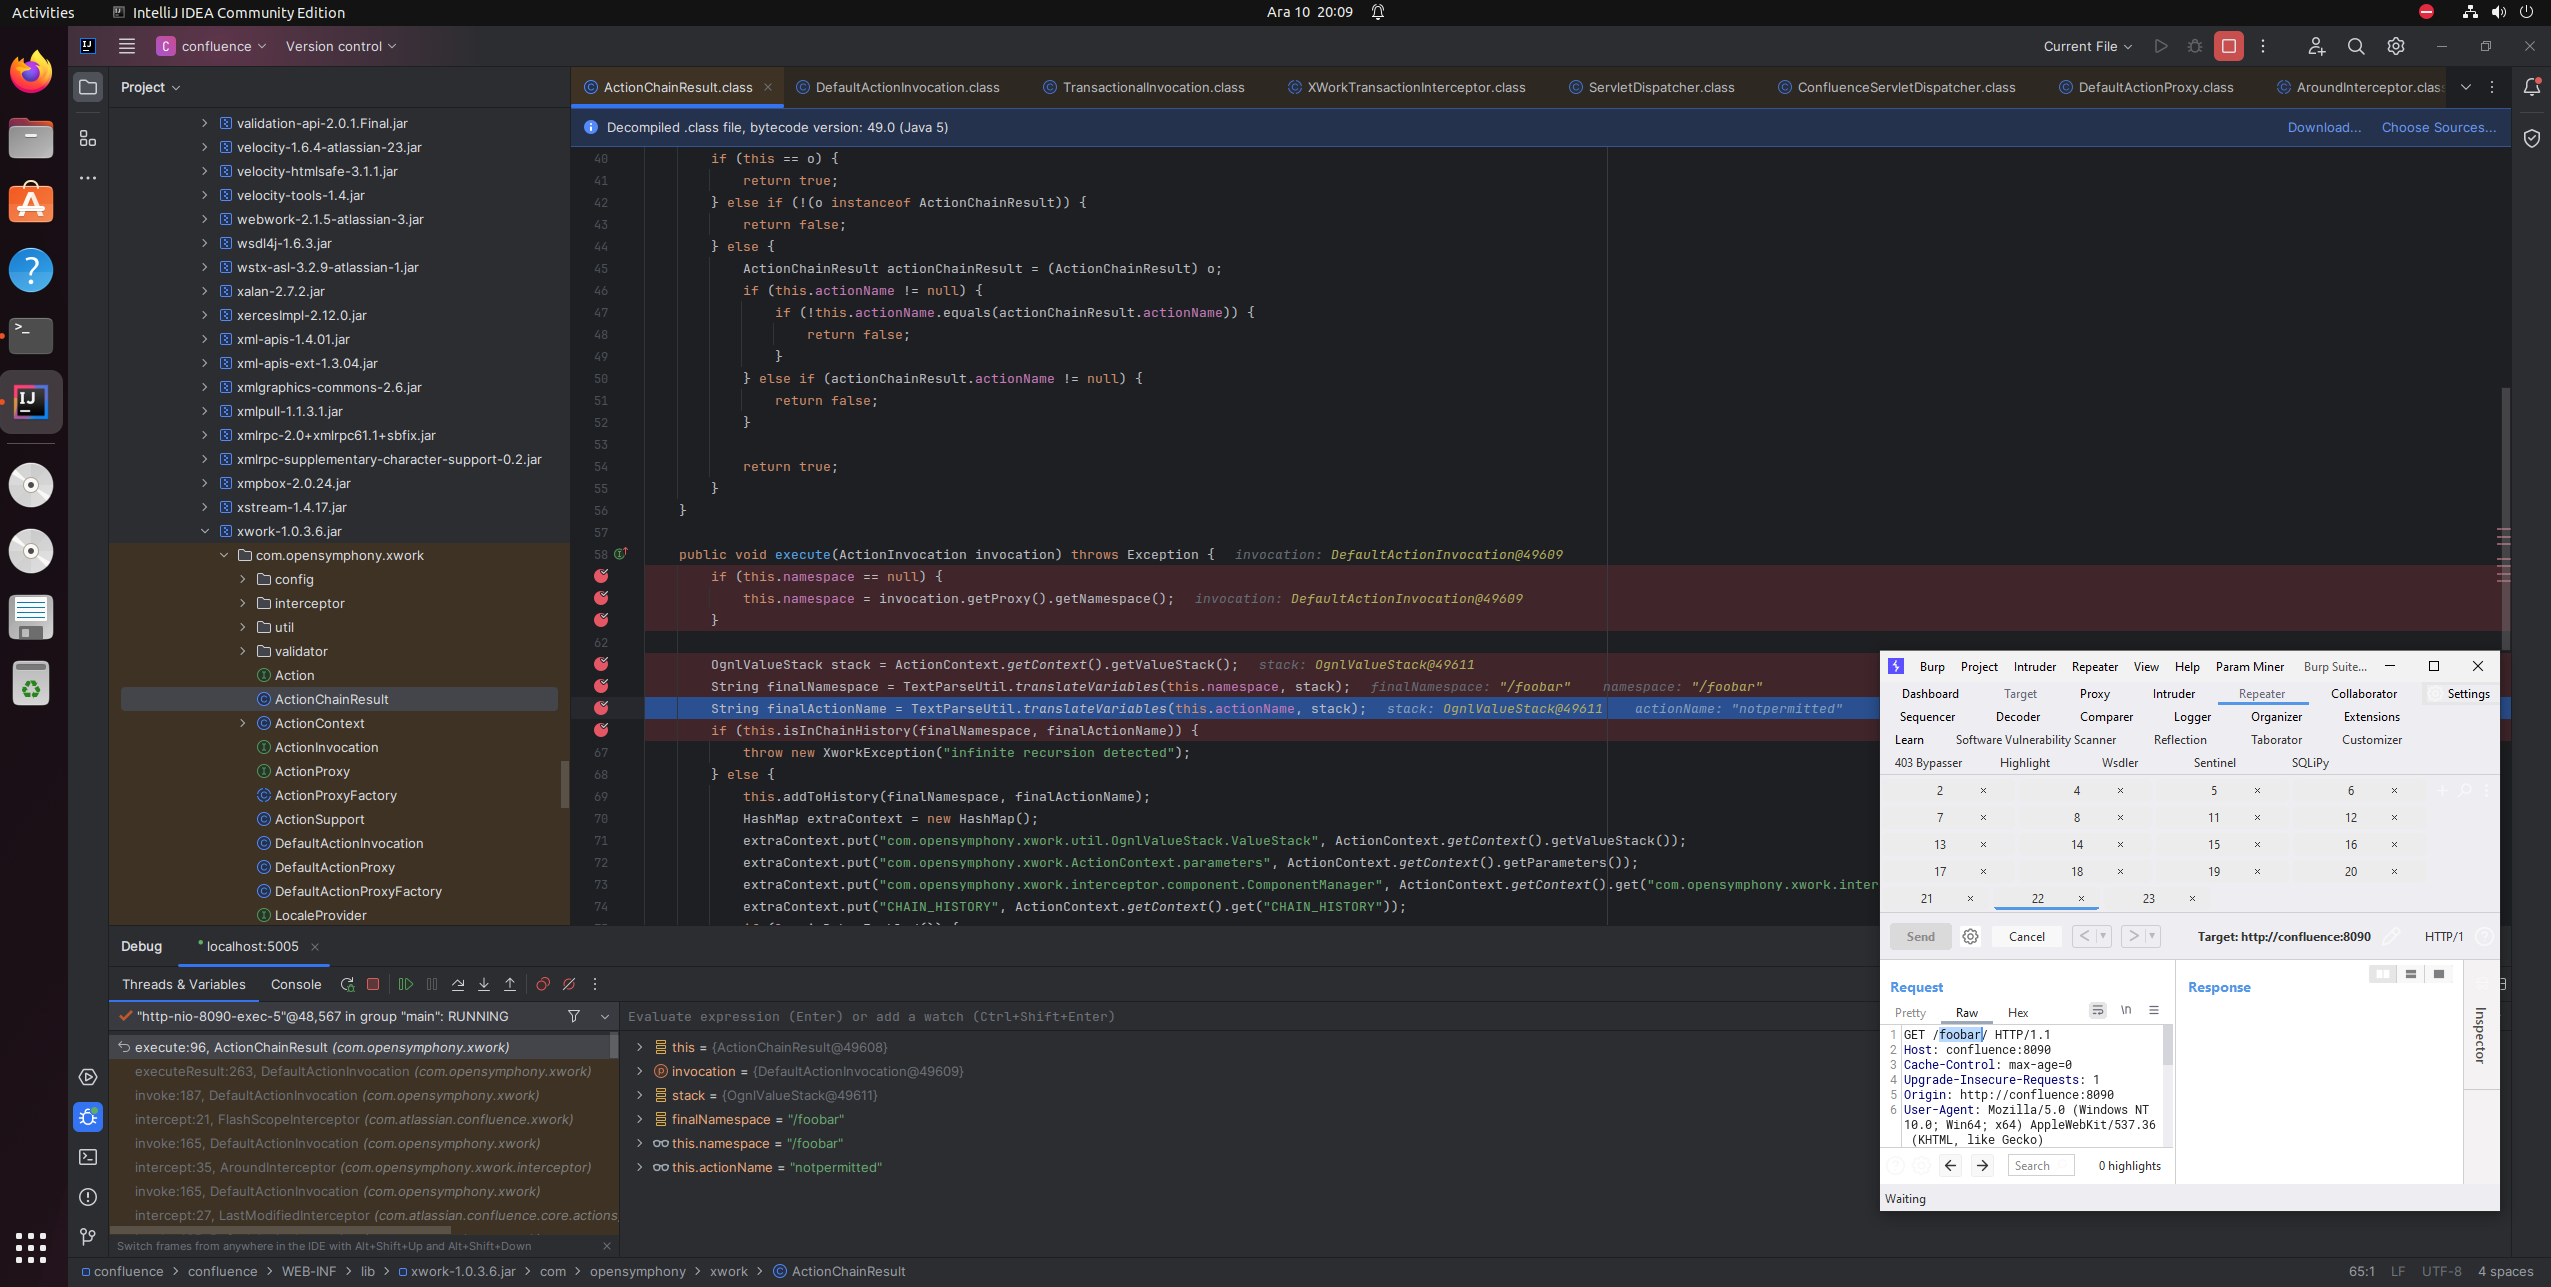Expand the 'invocation' variable
This screenshot has width=2551, height=1287.
[x=639, y=1071]
